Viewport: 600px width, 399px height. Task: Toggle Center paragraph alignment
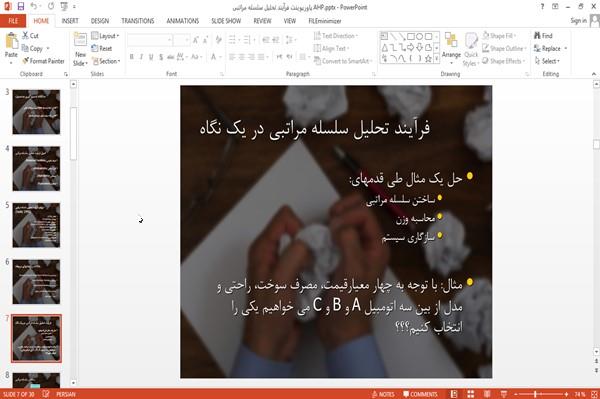[241, 57]
